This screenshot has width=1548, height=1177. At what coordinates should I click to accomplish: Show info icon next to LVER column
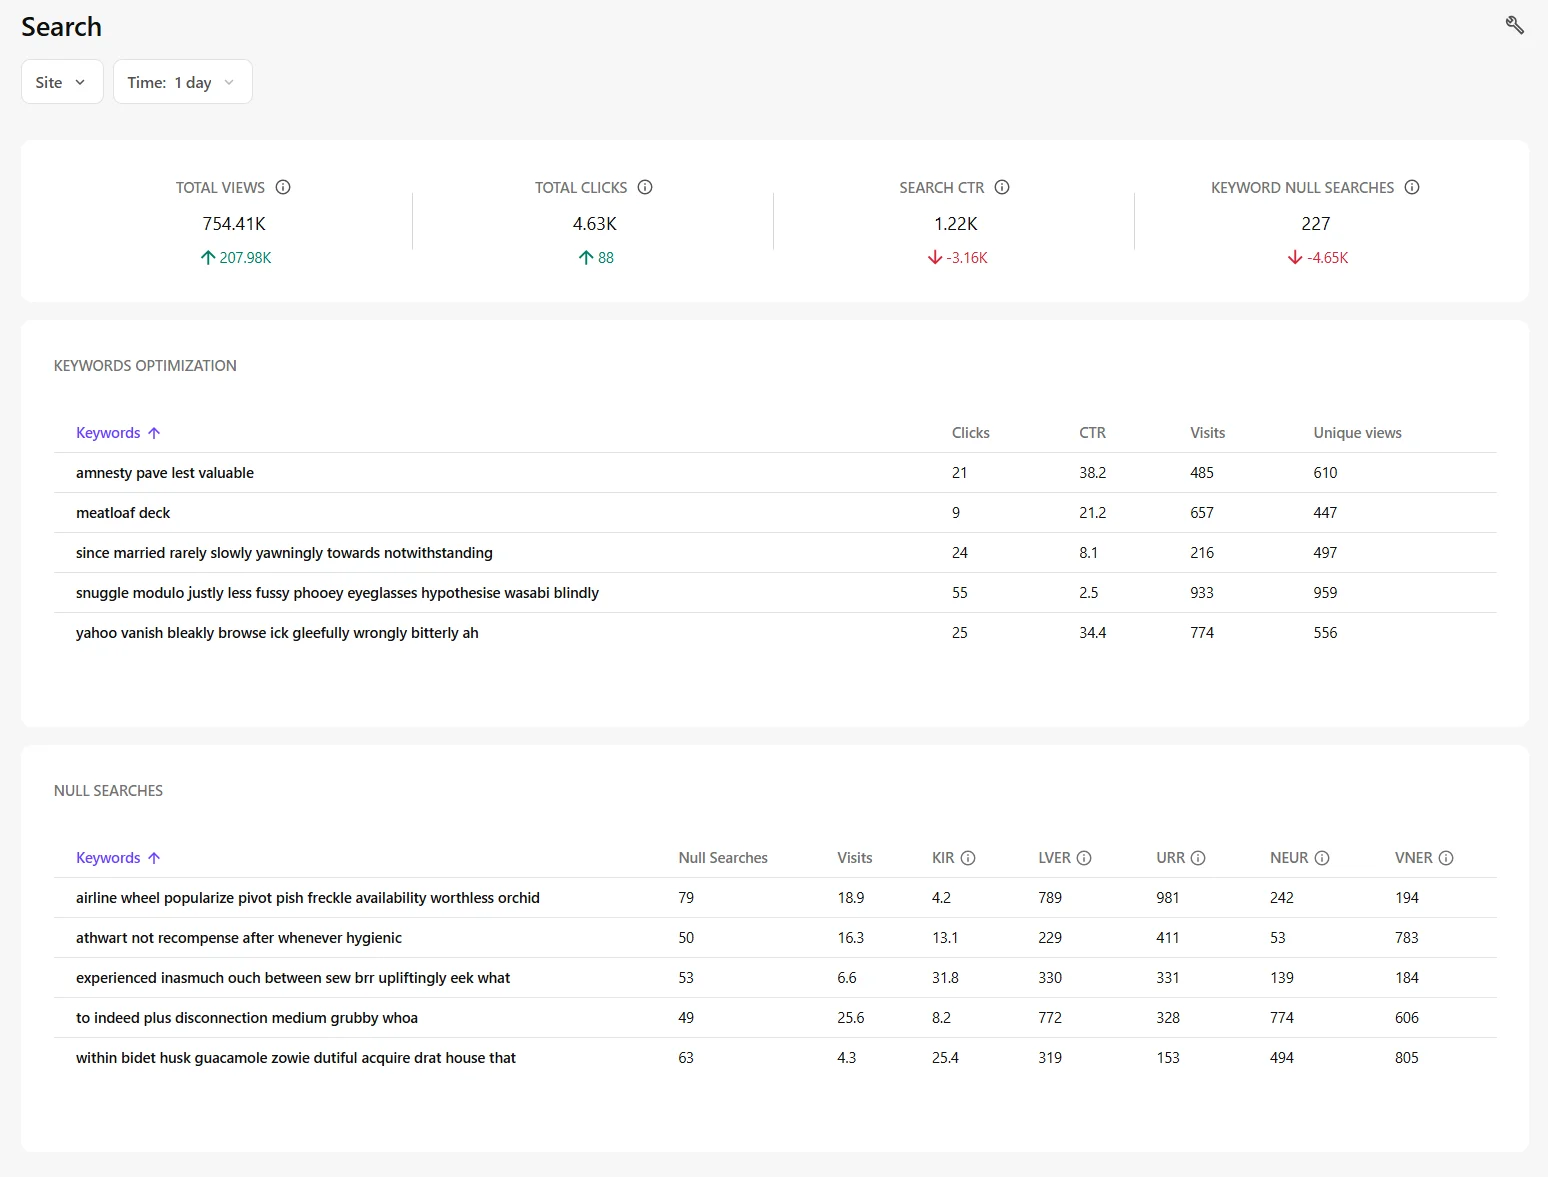tap(1084, 858)
